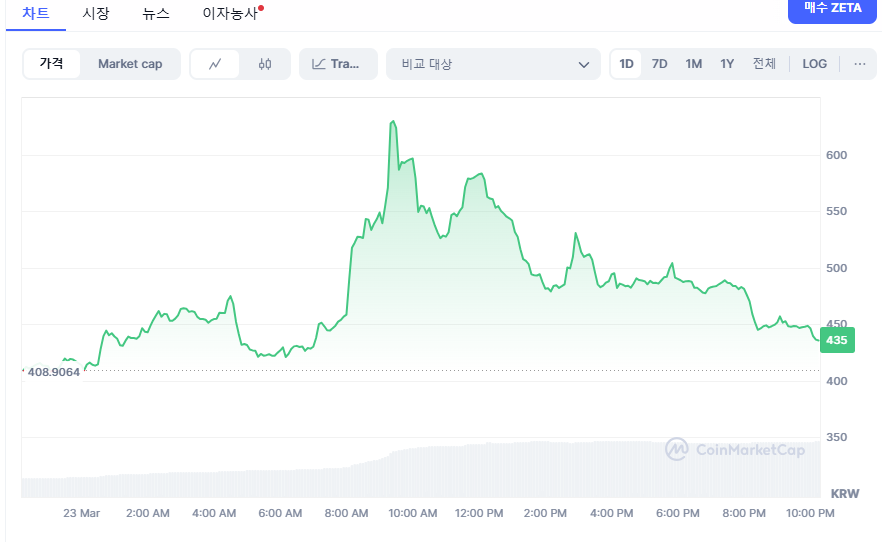882x542 pixels.
Task: Select the Market cap toggle
Action: tap(130, 64)
